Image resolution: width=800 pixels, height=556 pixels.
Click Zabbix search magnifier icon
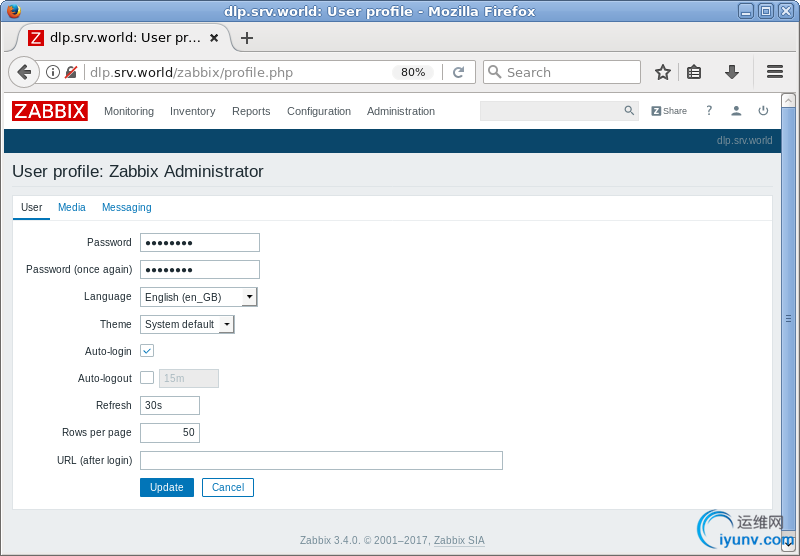(x=629, y=111)
